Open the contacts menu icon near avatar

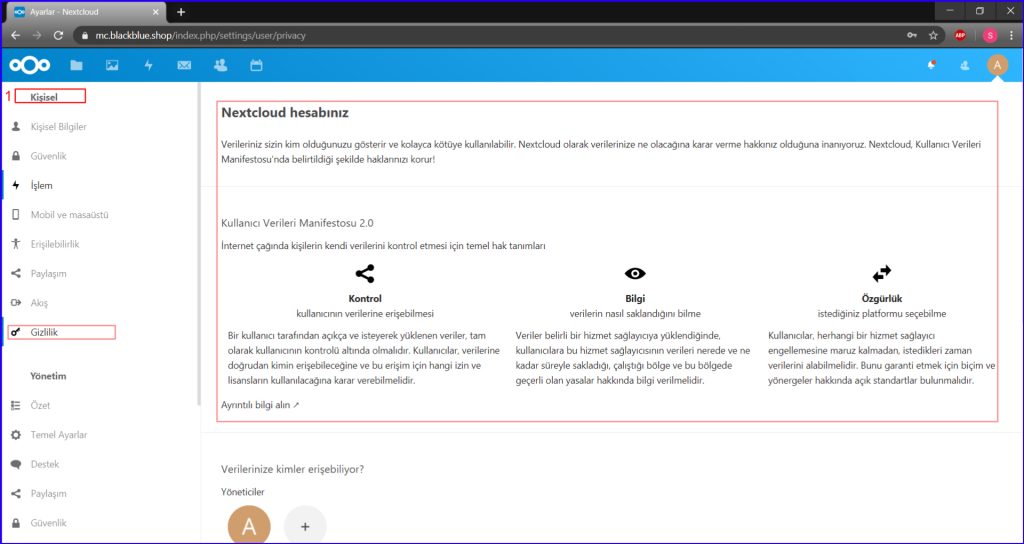coord(965,65)
